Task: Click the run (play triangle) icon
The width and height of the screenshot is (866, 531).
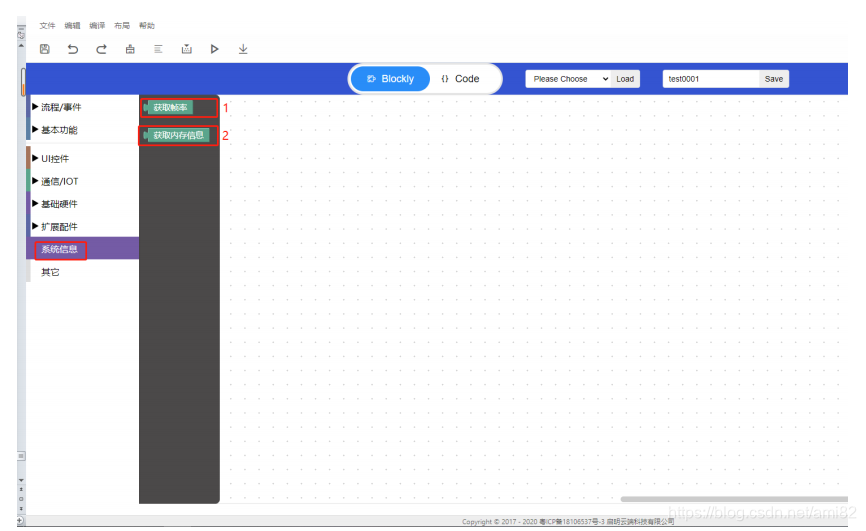Action: [214, 49]
